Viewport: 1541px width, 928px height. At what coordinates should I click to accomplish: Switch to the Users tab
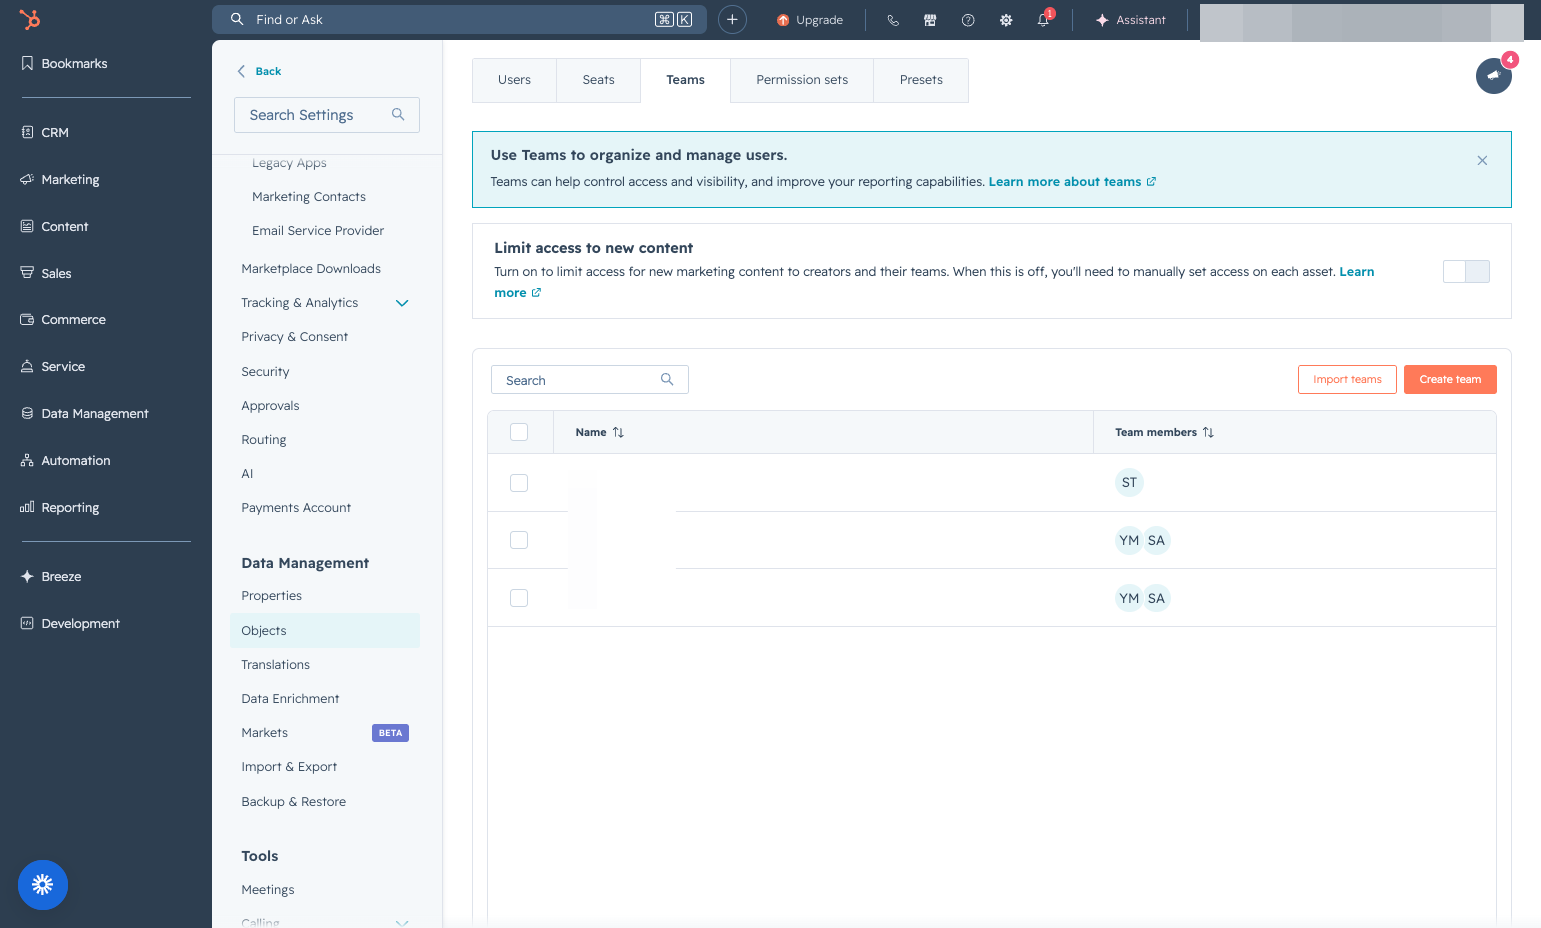point(514,80)
